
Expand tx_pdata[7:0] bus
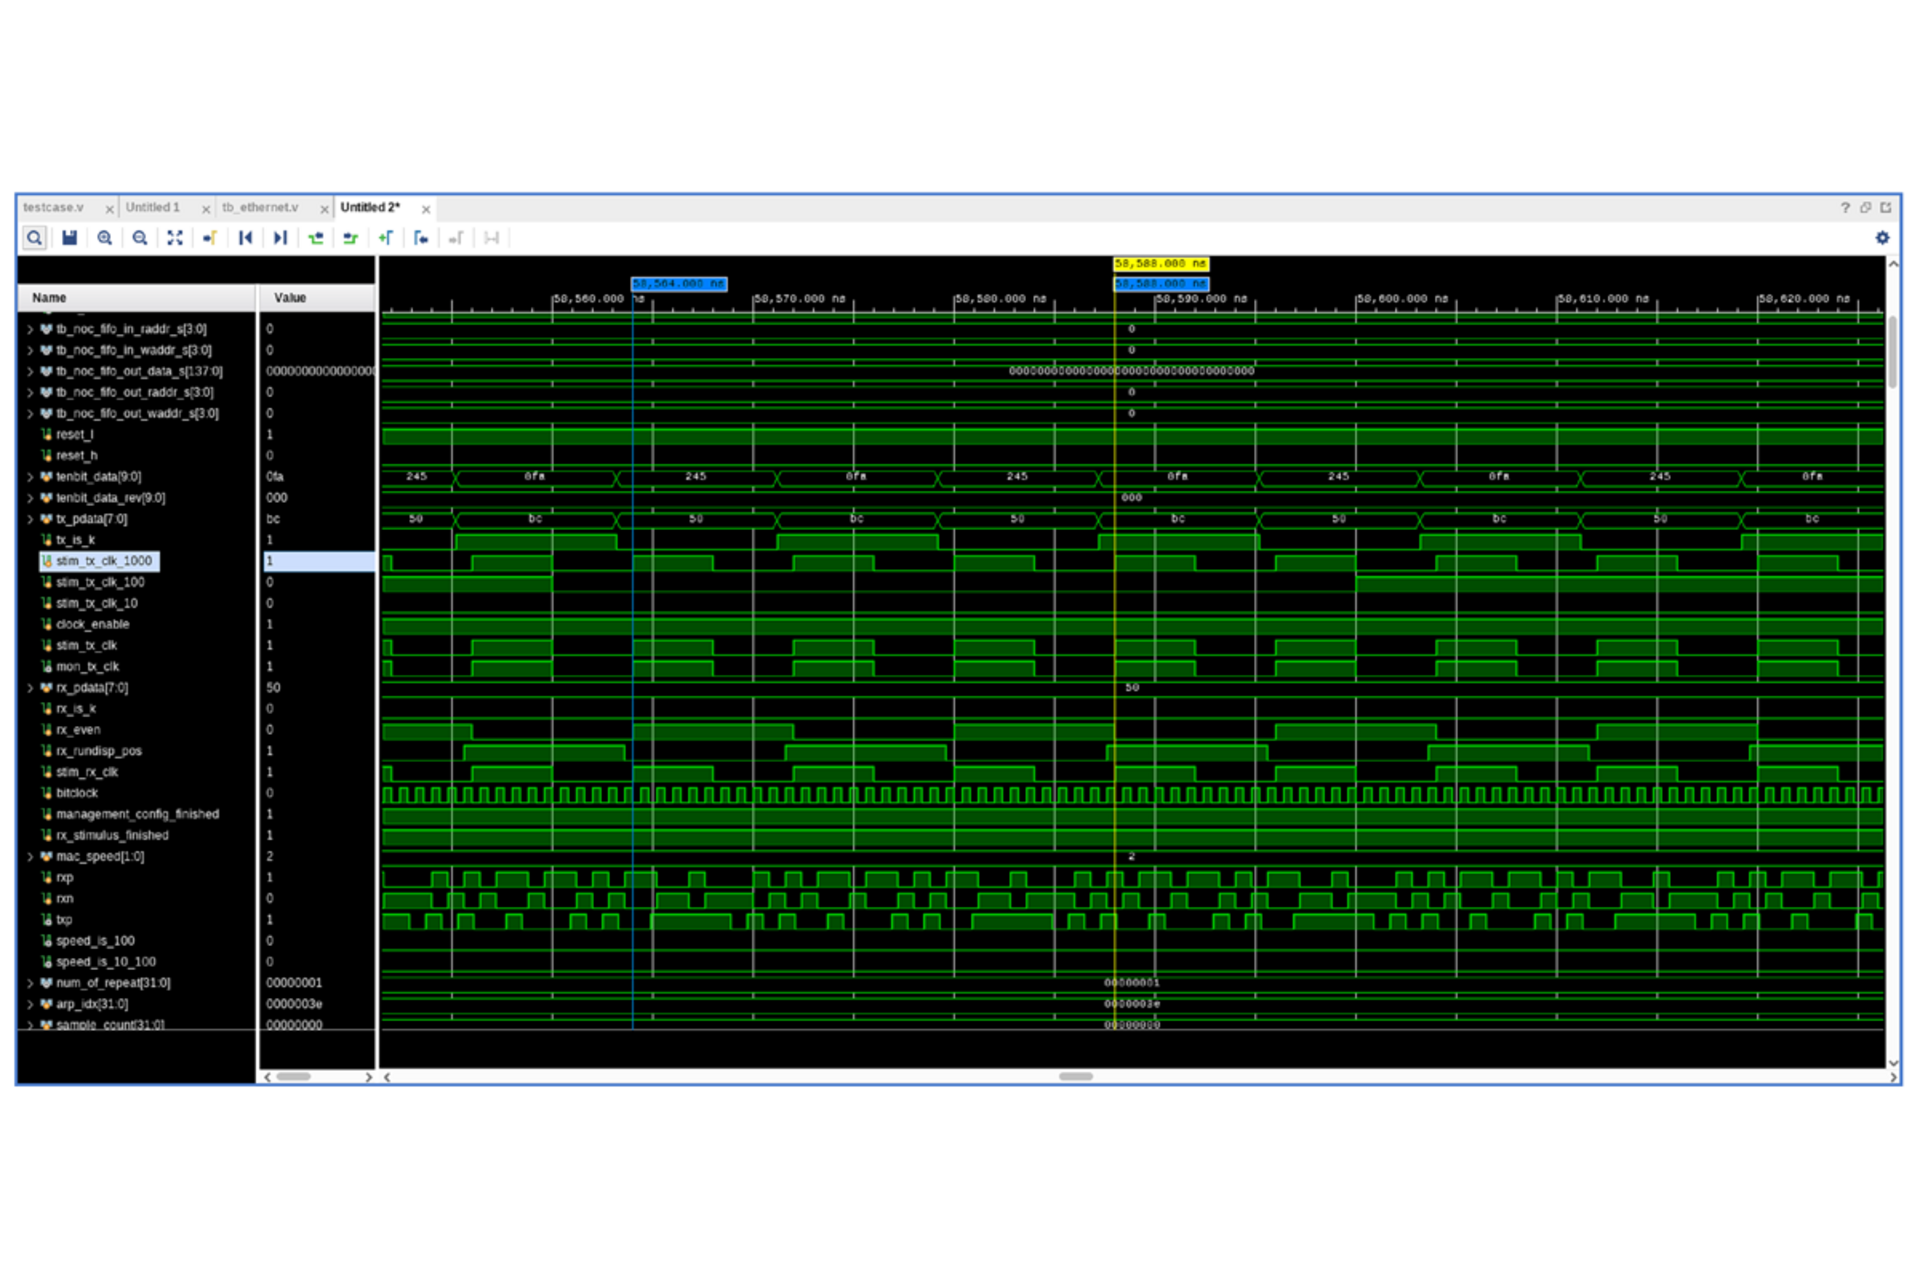tap(30, 519)
